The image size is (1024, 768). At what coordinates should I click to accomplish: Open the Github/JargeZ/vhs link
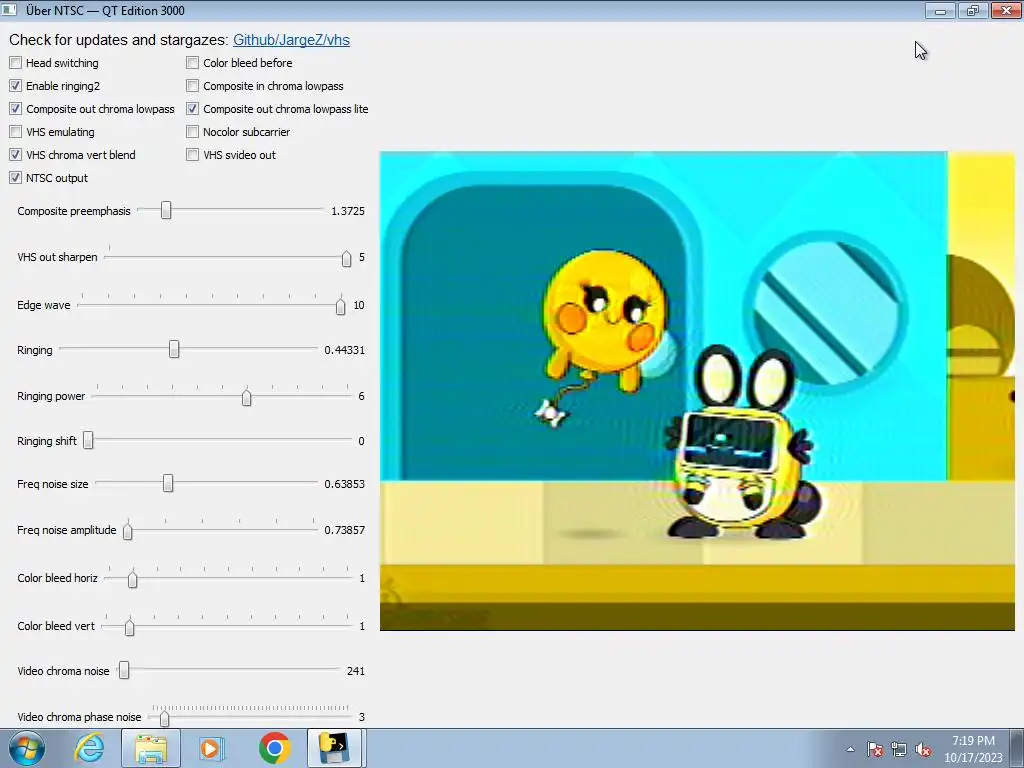(291, 40)
